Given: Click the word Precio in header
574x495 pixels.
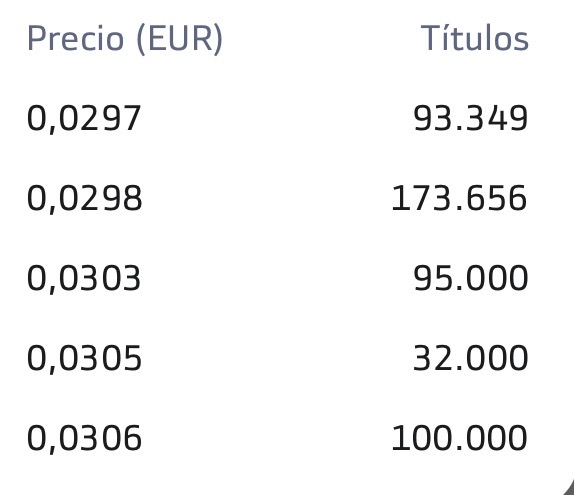Looking at the screenshot, I should coord(75,38).
